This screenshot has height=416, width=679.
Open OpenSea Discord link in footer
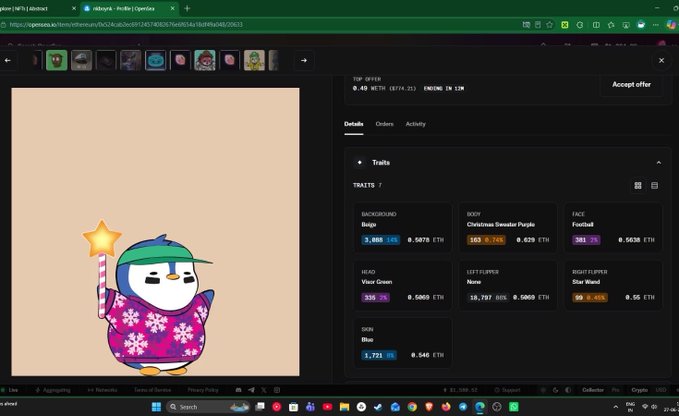pos(238,390)
